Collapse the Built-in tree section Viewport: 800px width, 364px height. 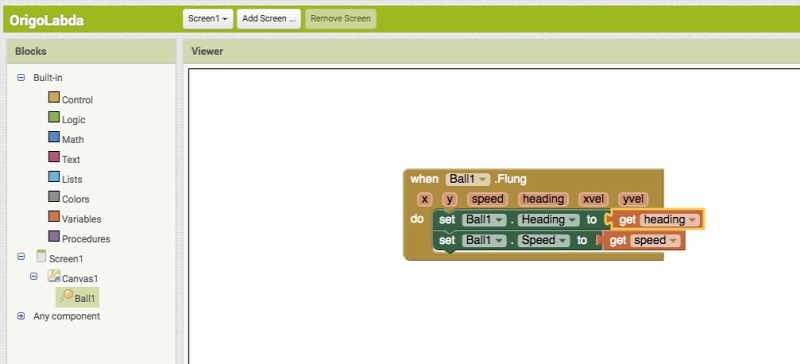pos(21,78)
